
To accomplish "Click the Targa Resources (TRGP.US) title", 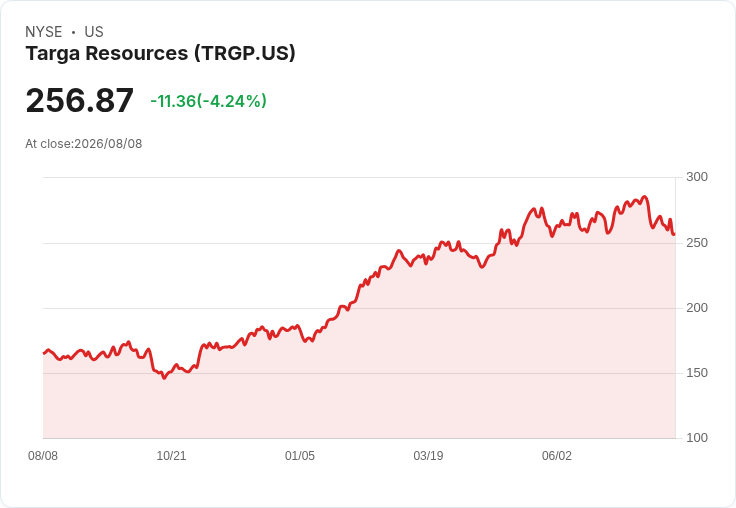I will [x=161, y=54].
